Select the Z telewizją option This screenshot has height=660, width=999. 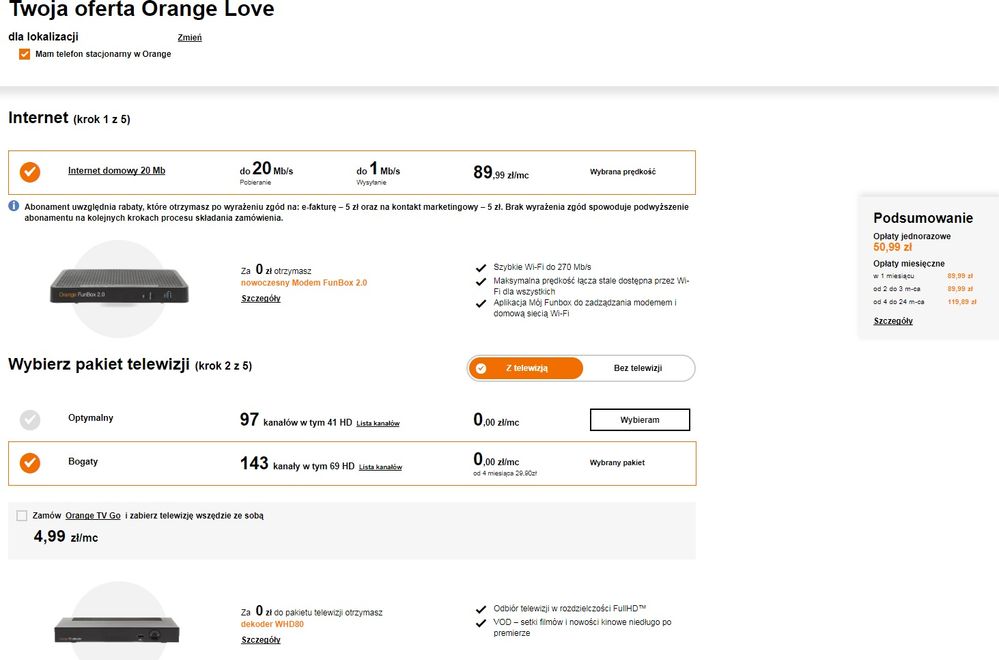525,368
